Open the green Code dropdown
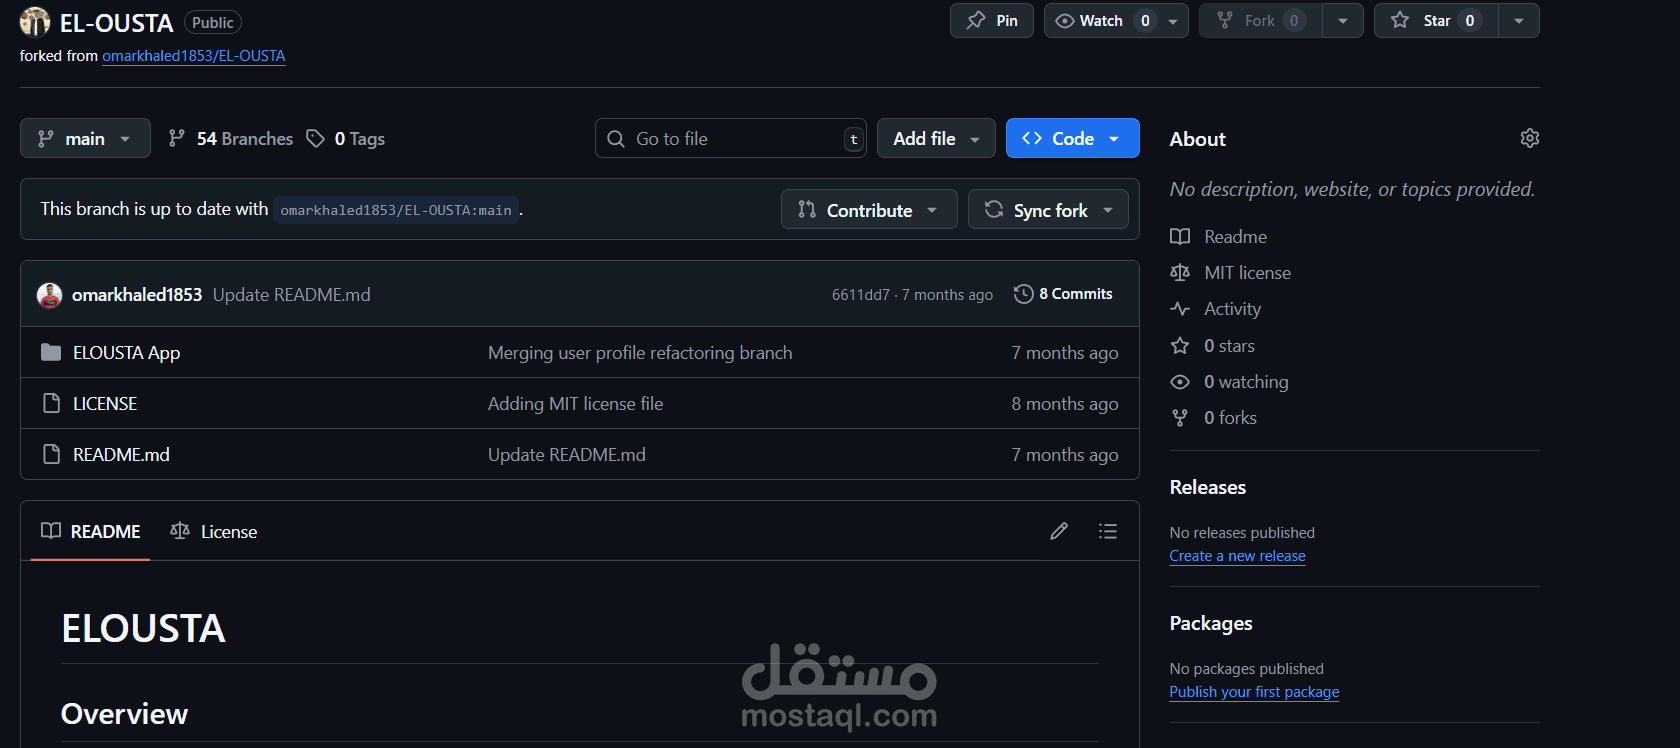The width and height of the screenshot is (1680, 748). 1072,138
